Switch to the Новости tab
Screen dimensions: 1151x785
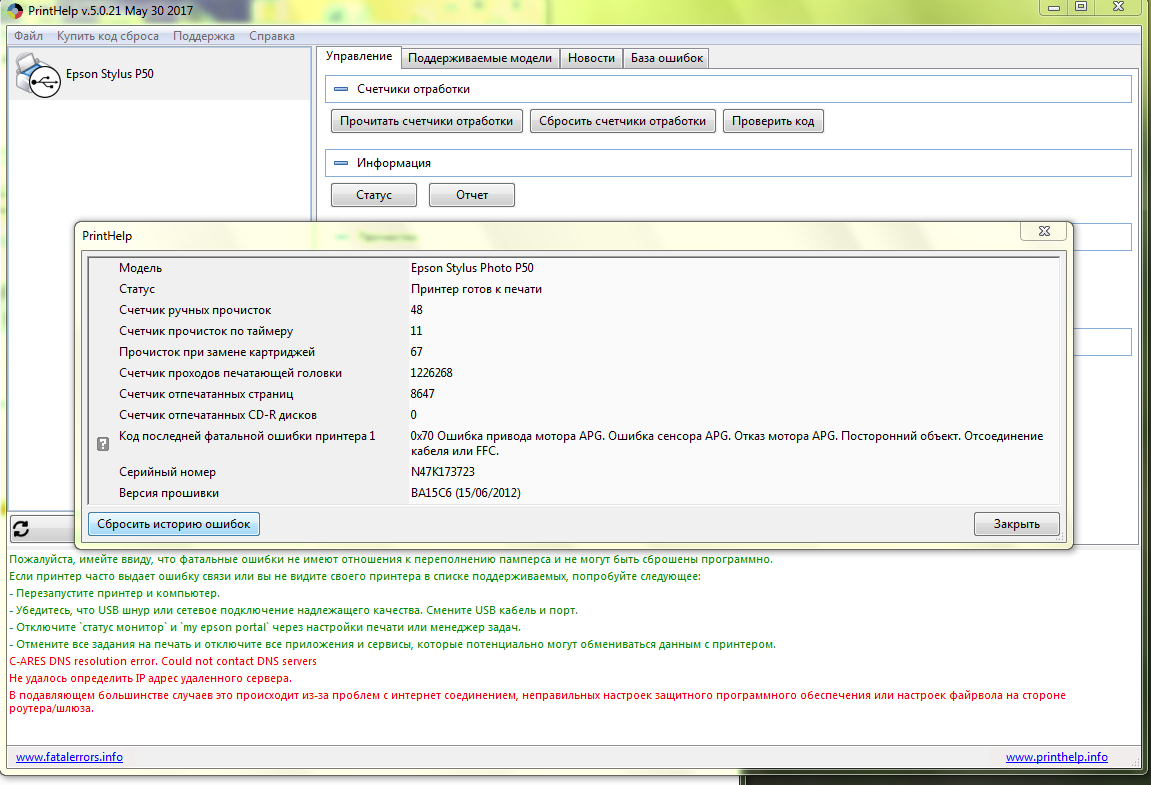(x=592, y=58)
